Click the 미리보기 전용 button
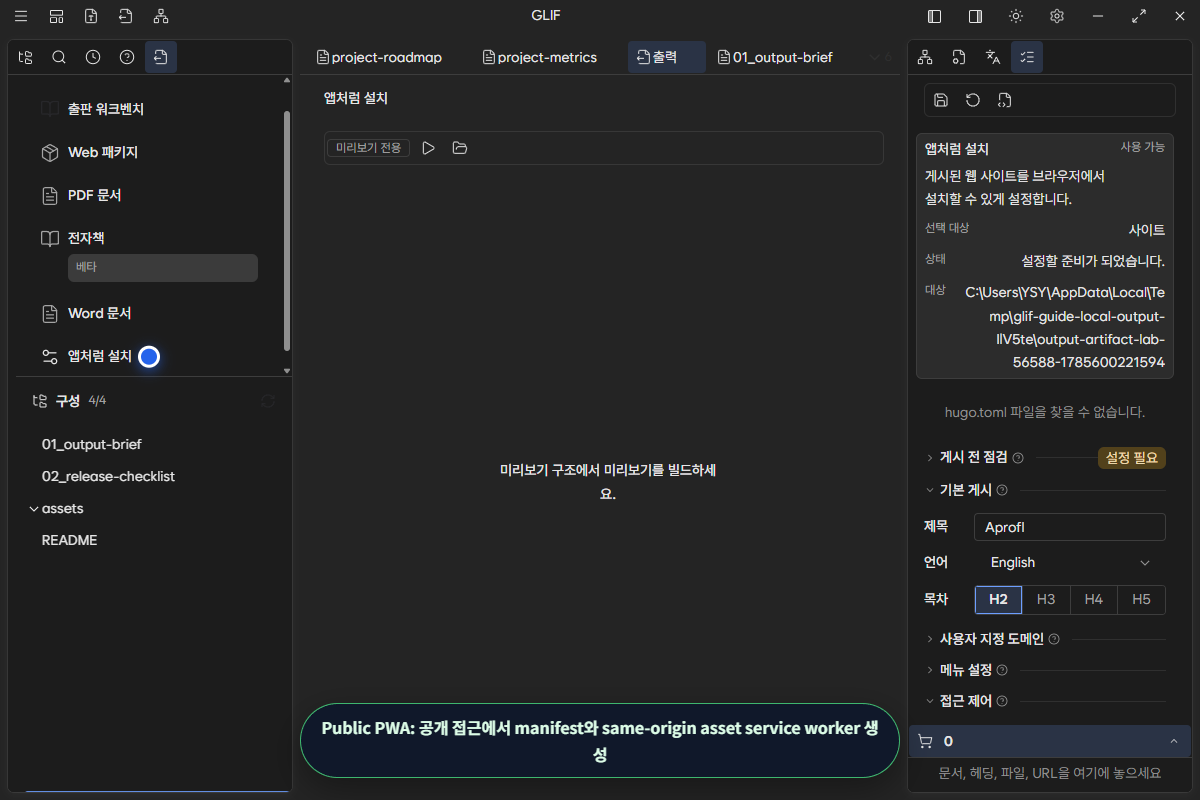Screen dimensions: 1200x800 (368, 148)
